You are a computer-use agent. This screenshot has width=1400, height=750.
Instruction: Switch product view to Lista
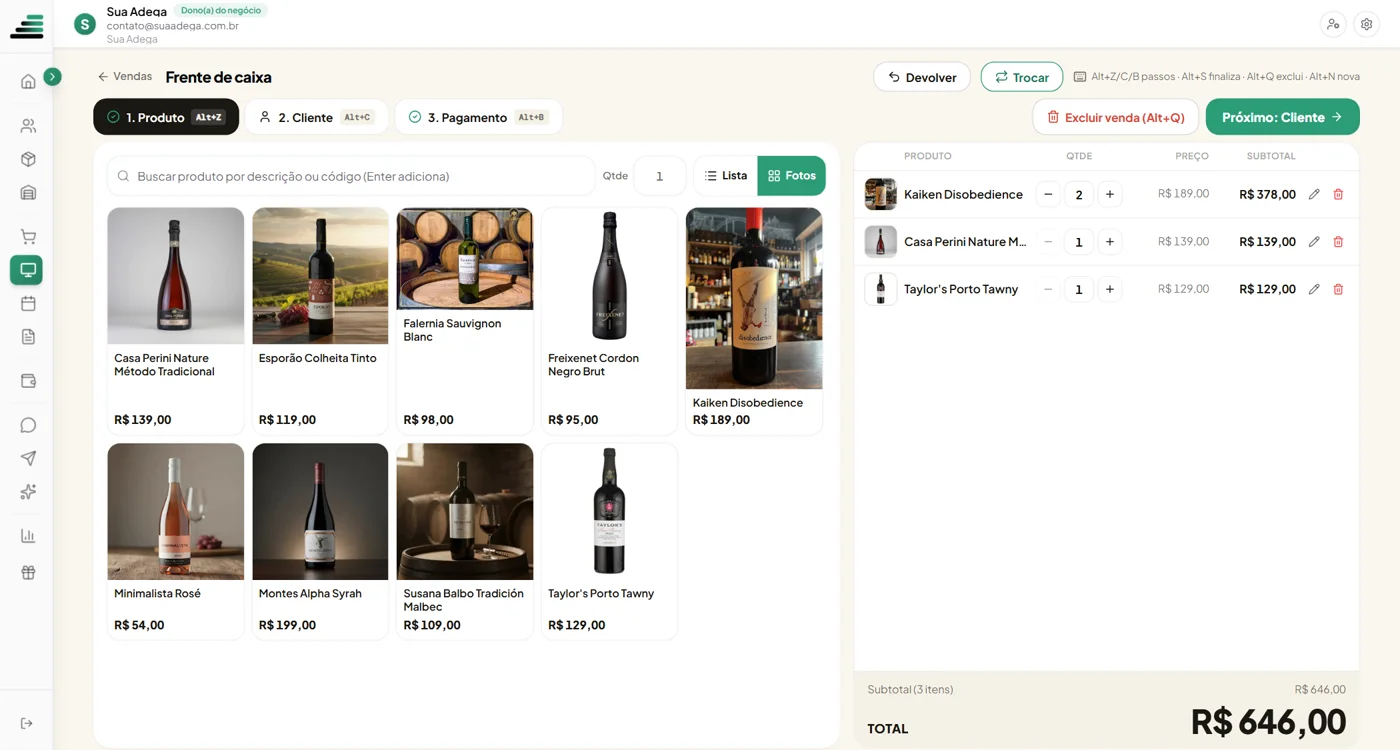coord(725,176)
